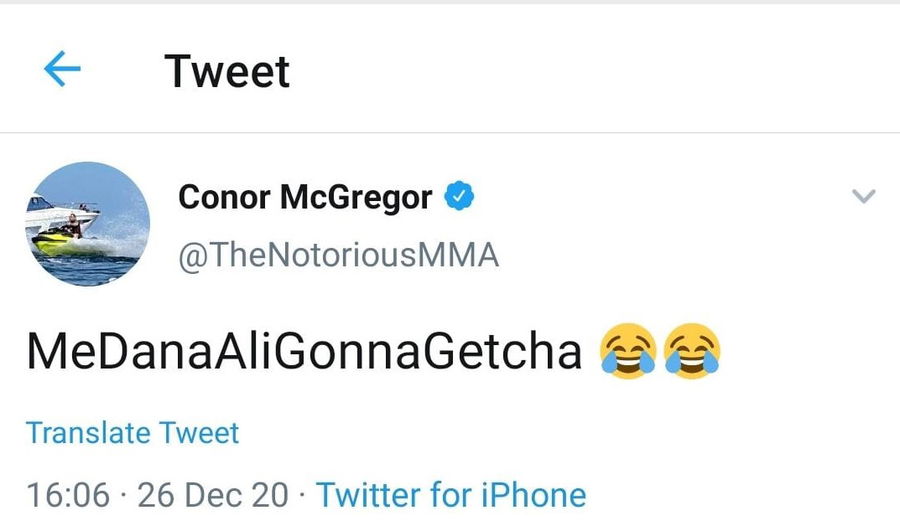Viewport: 900px width, 526px height.
Task: Open Conor McGregor's profile picture
Action: tap(87, 224)
